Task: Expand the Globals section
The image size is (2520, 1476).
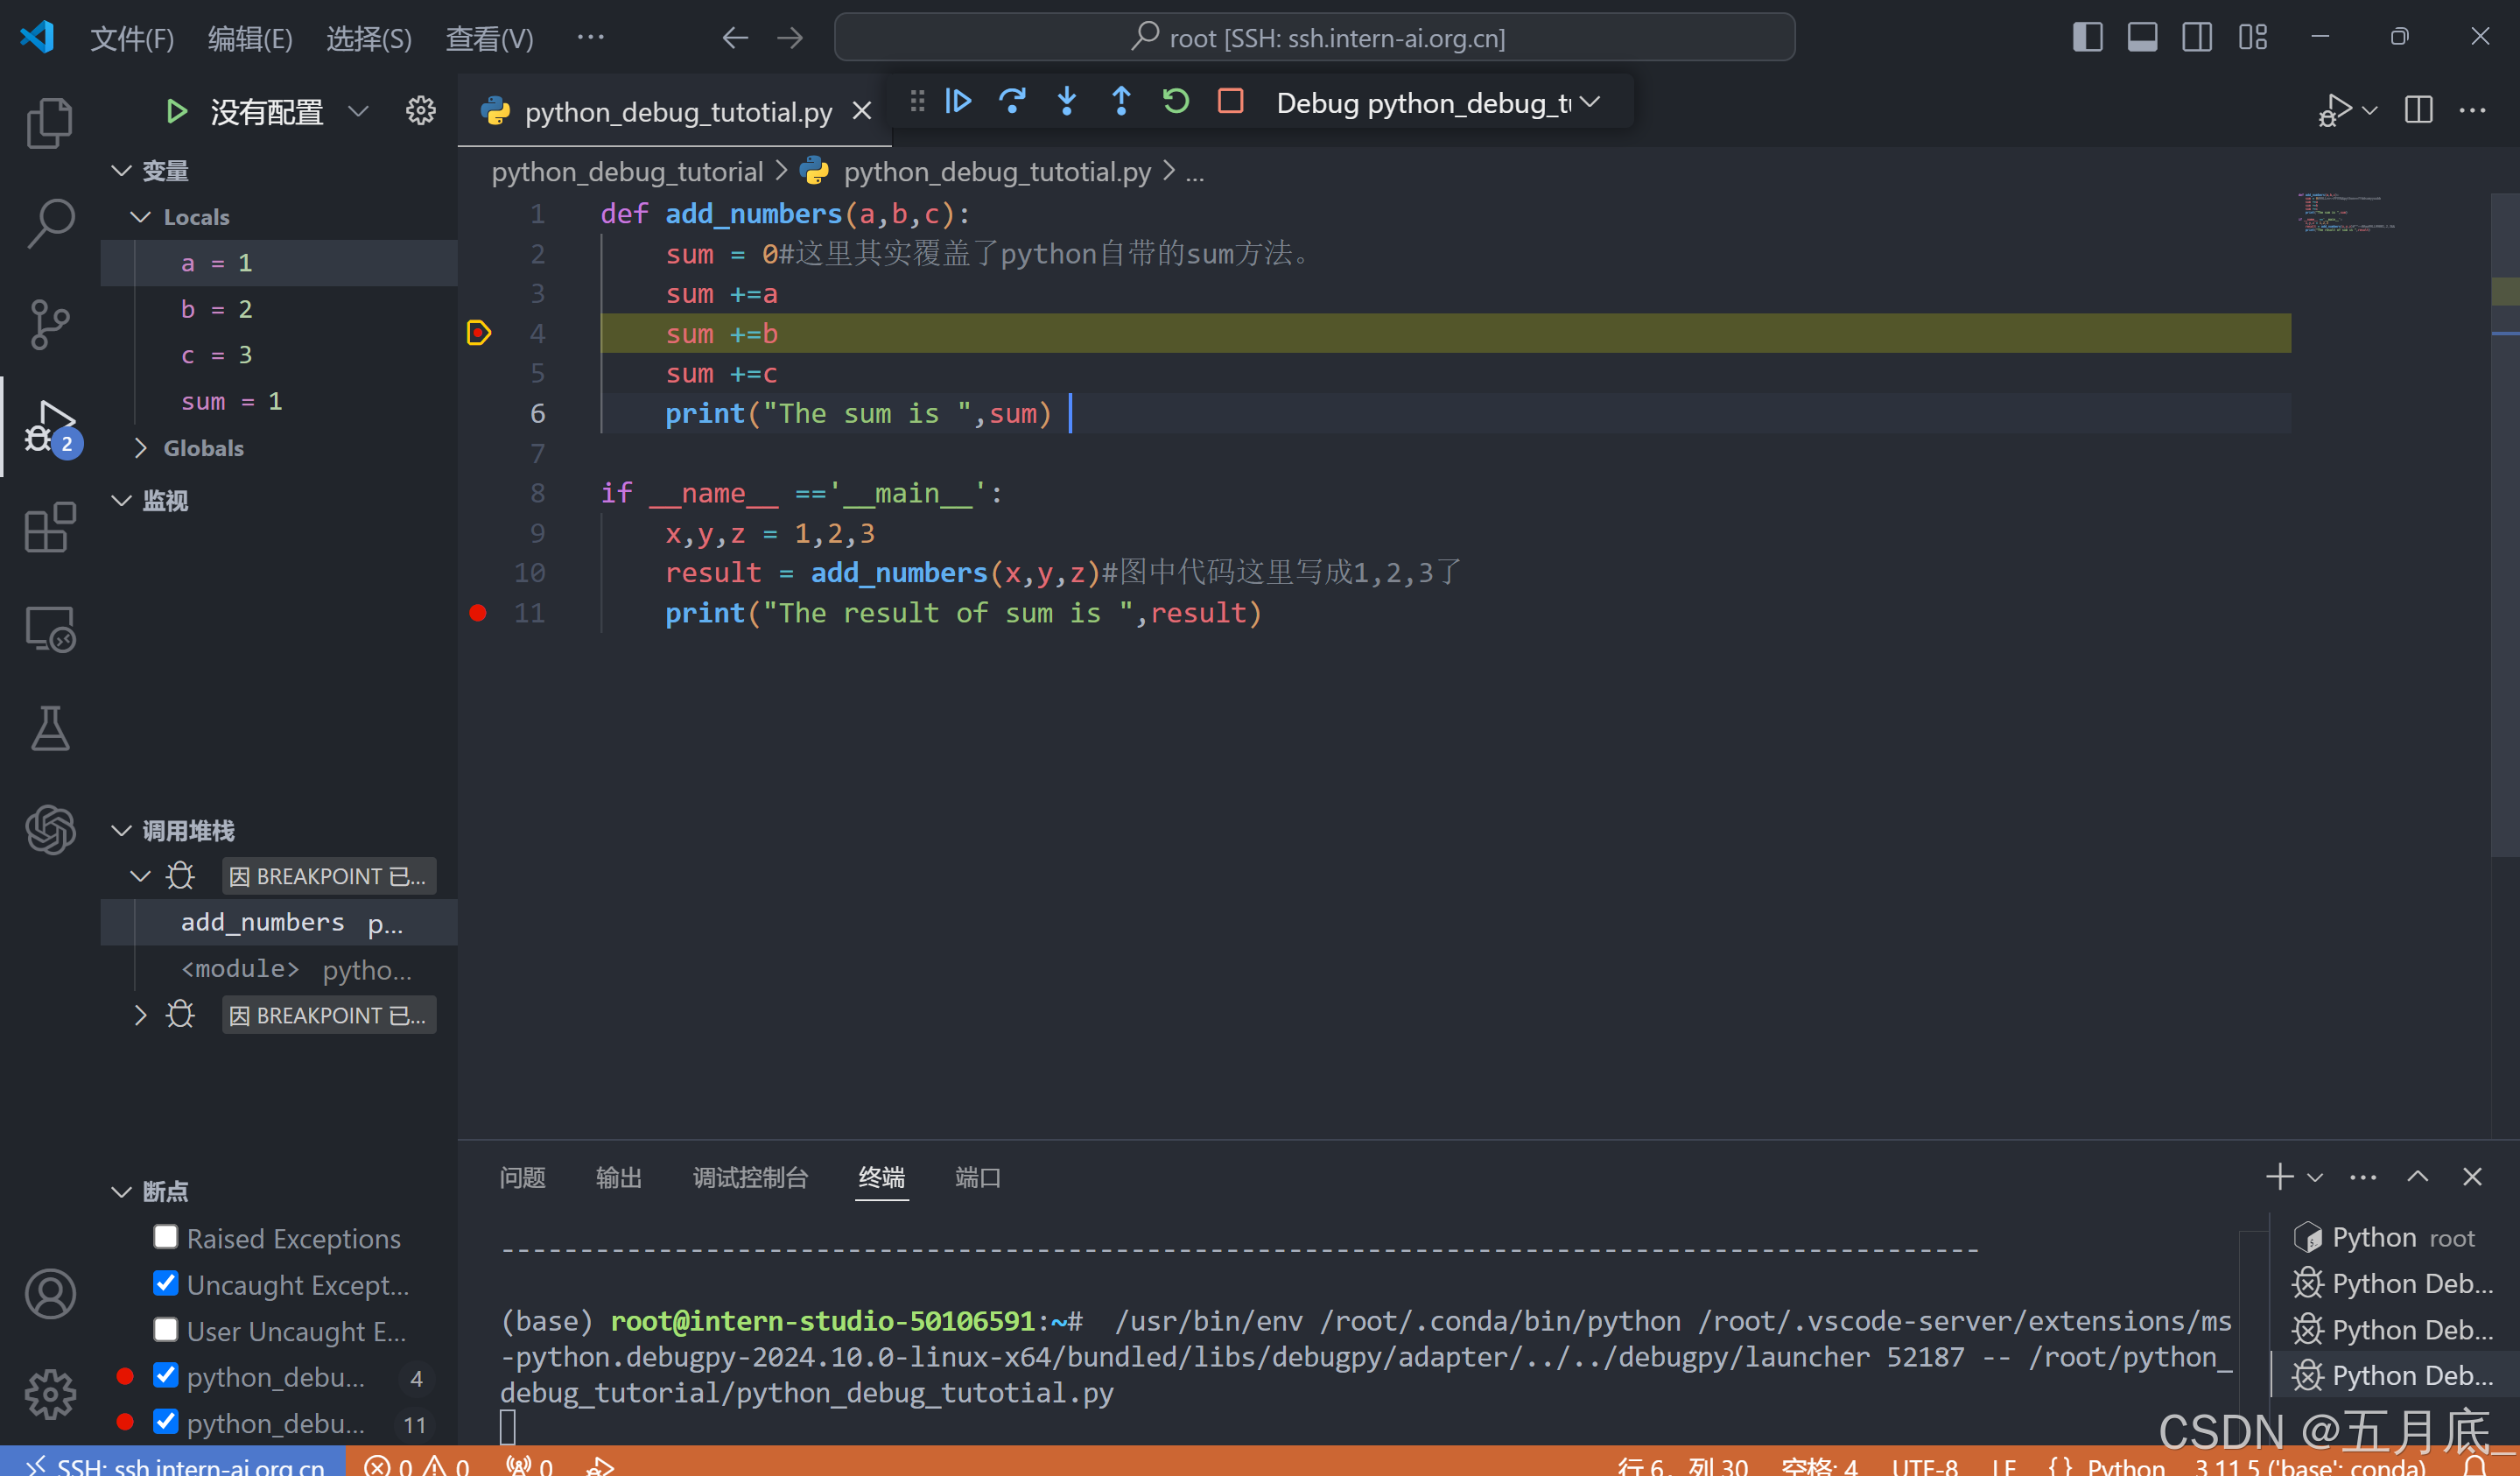Action: point(142,448)
